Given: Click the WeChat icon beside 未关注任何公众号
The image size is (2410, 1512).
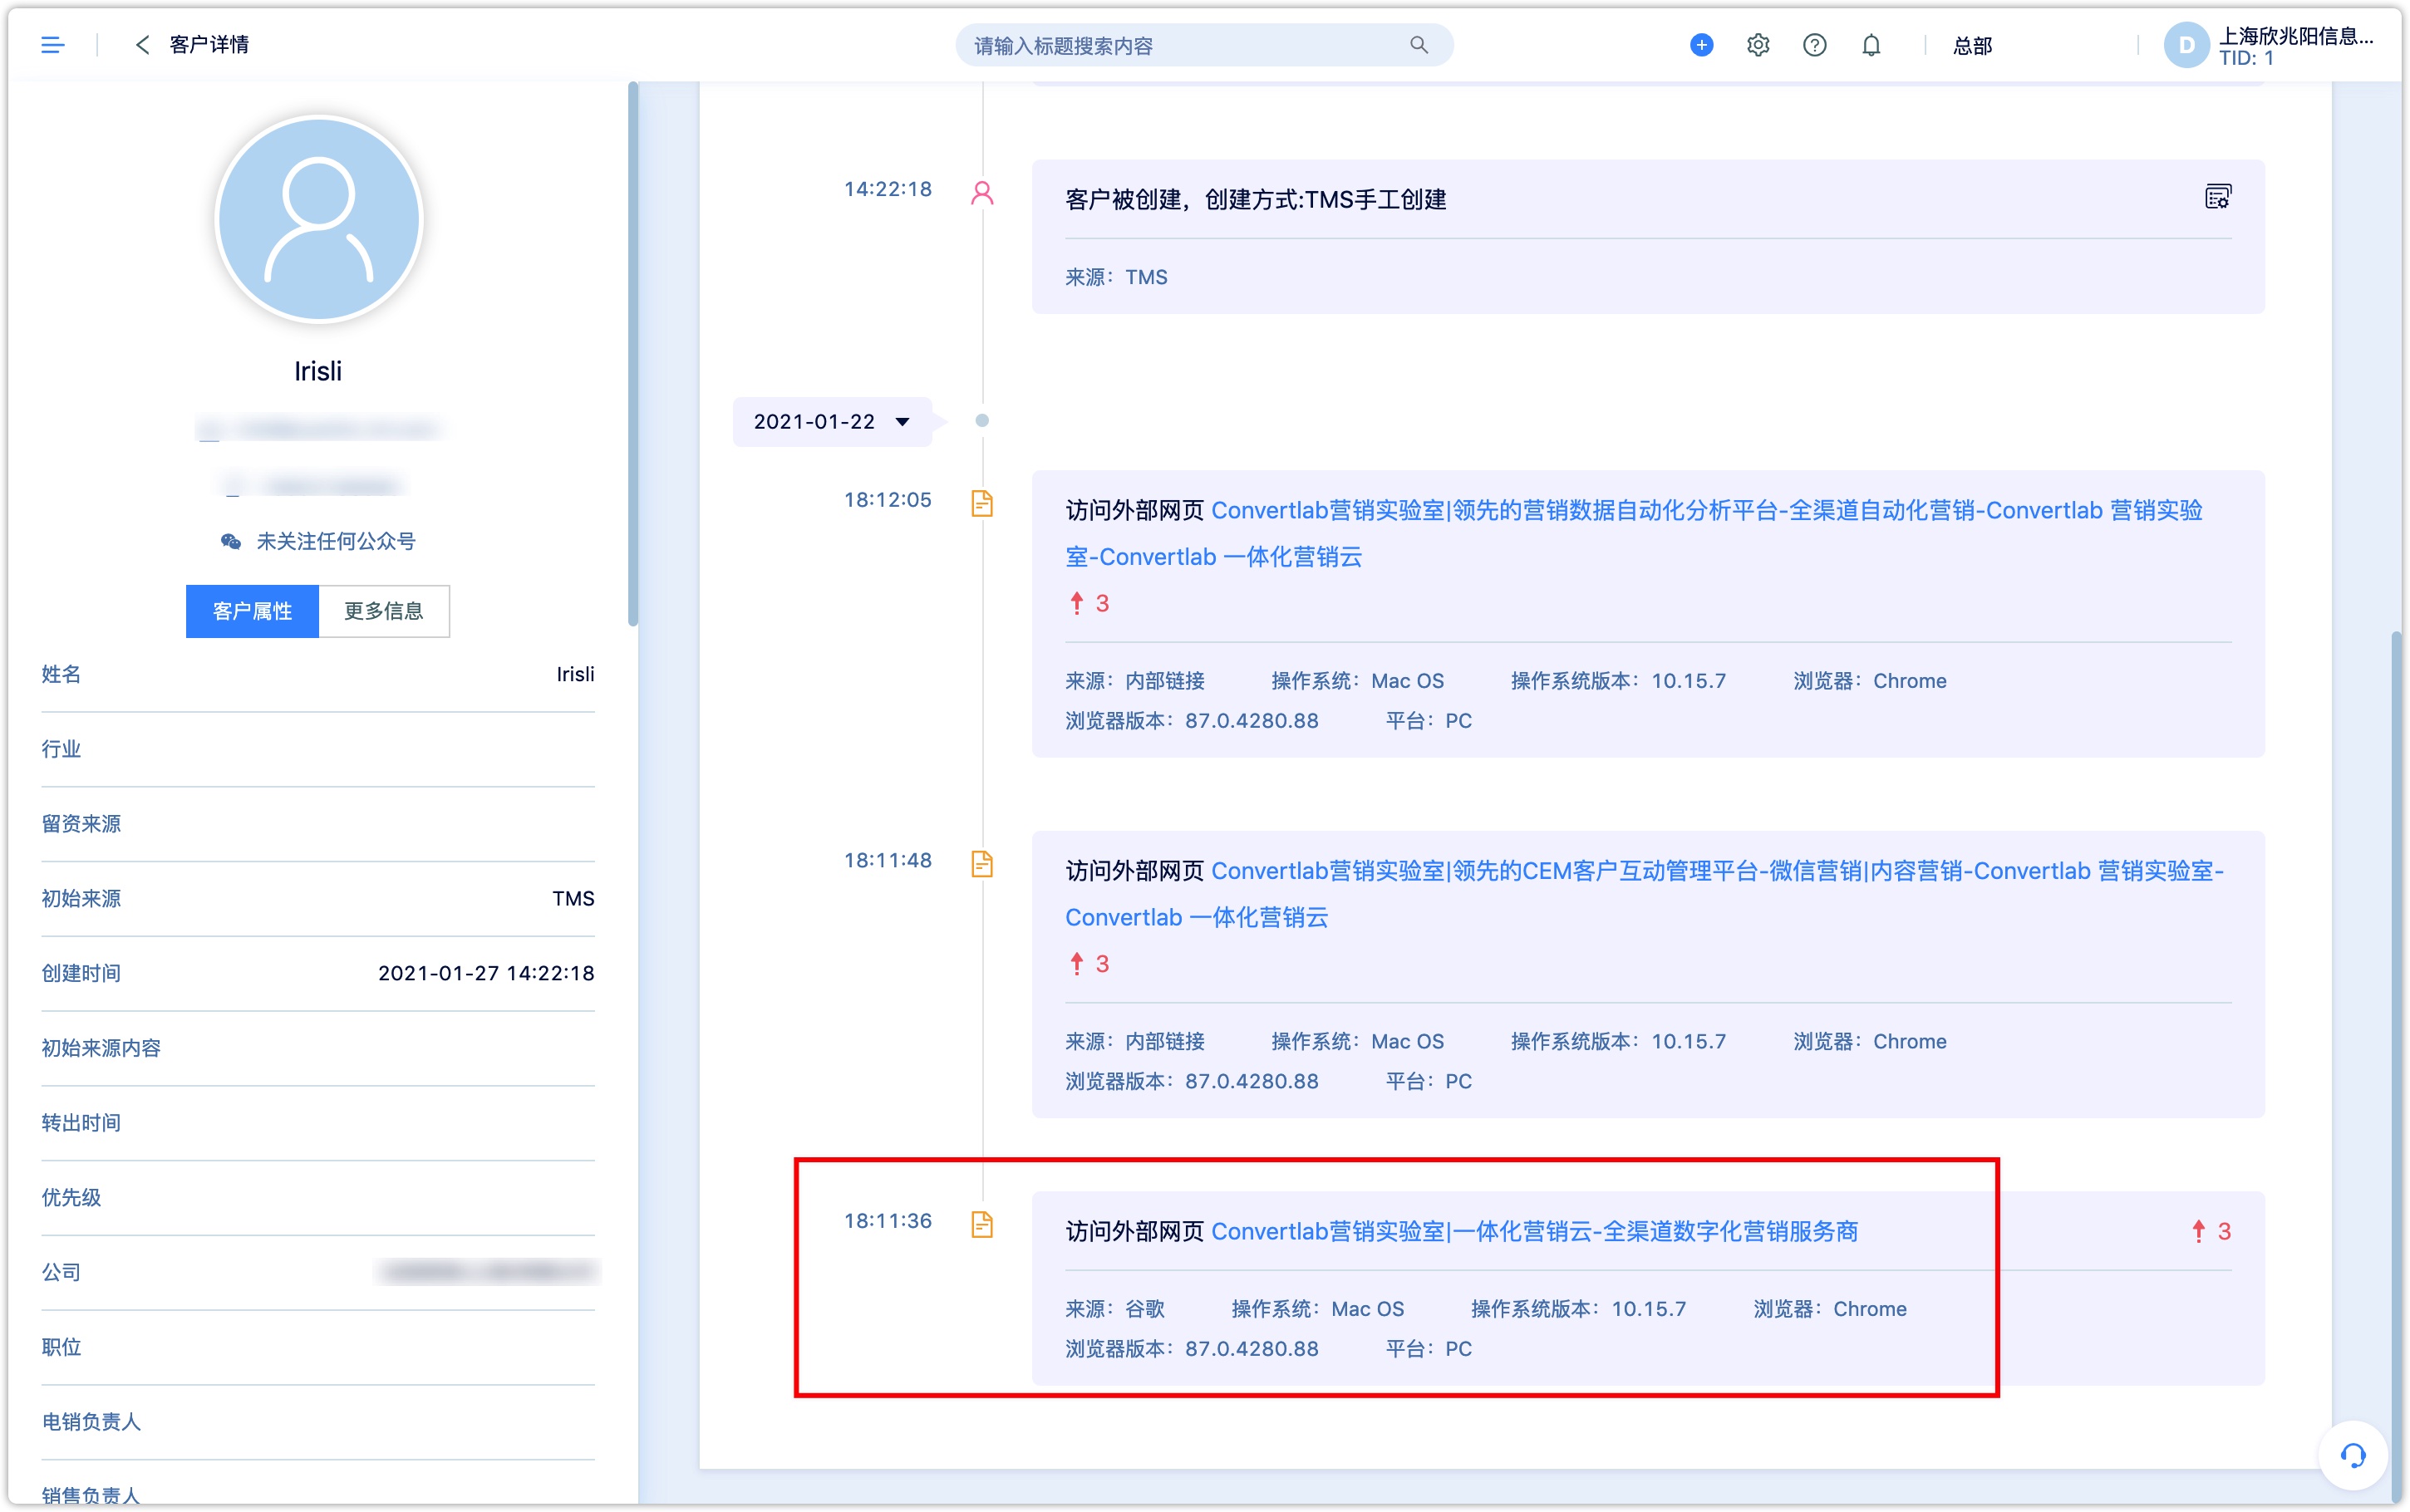Looking at the screenshot, I should (x=230, y=541).
